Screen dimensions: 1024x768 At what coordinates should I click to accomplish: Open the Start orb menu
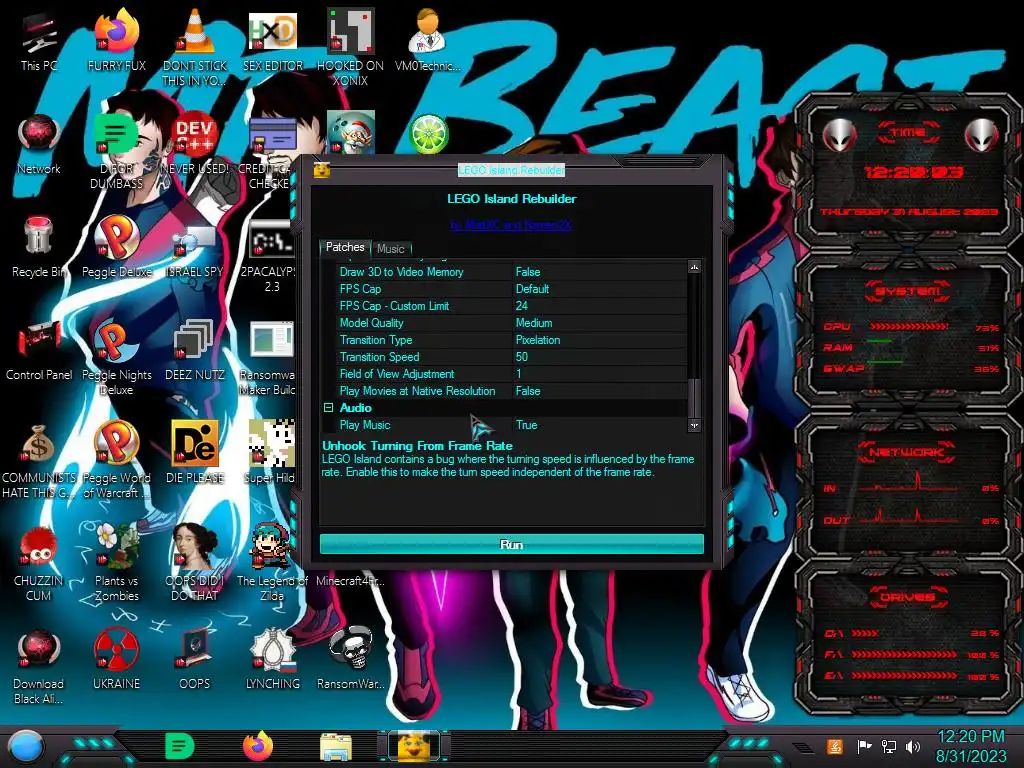click(x=26, y=747)
